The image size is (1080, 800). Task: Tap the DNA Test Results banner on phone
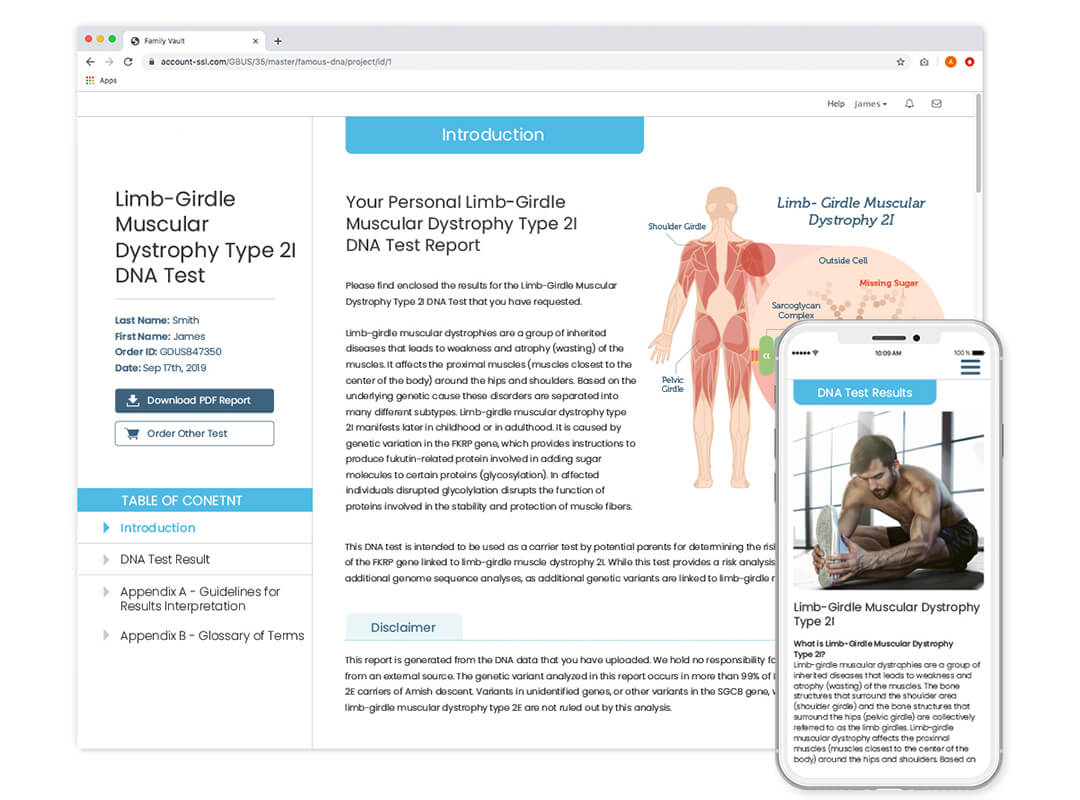click(864, 392)
